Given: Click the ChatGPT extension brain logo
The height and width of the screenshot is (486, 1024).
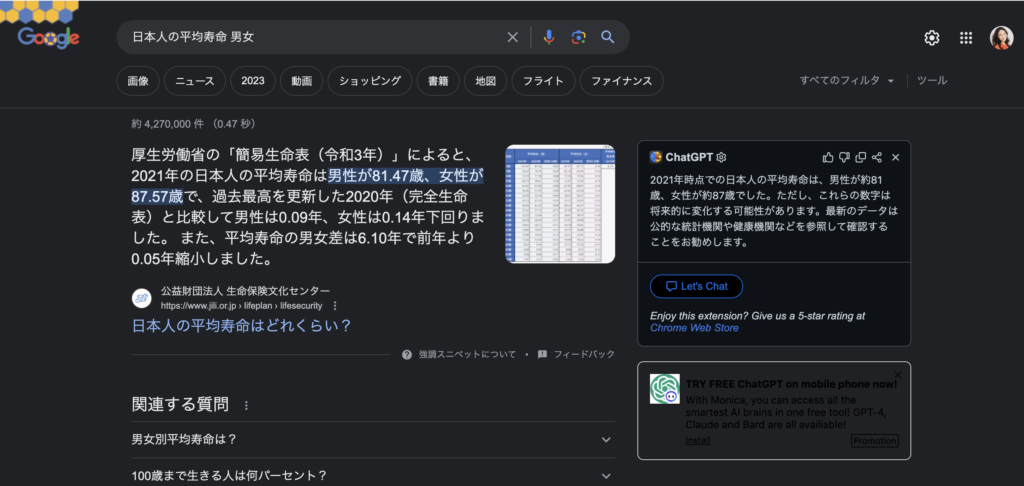Looking at the screenshot, I should click(656, 157).
